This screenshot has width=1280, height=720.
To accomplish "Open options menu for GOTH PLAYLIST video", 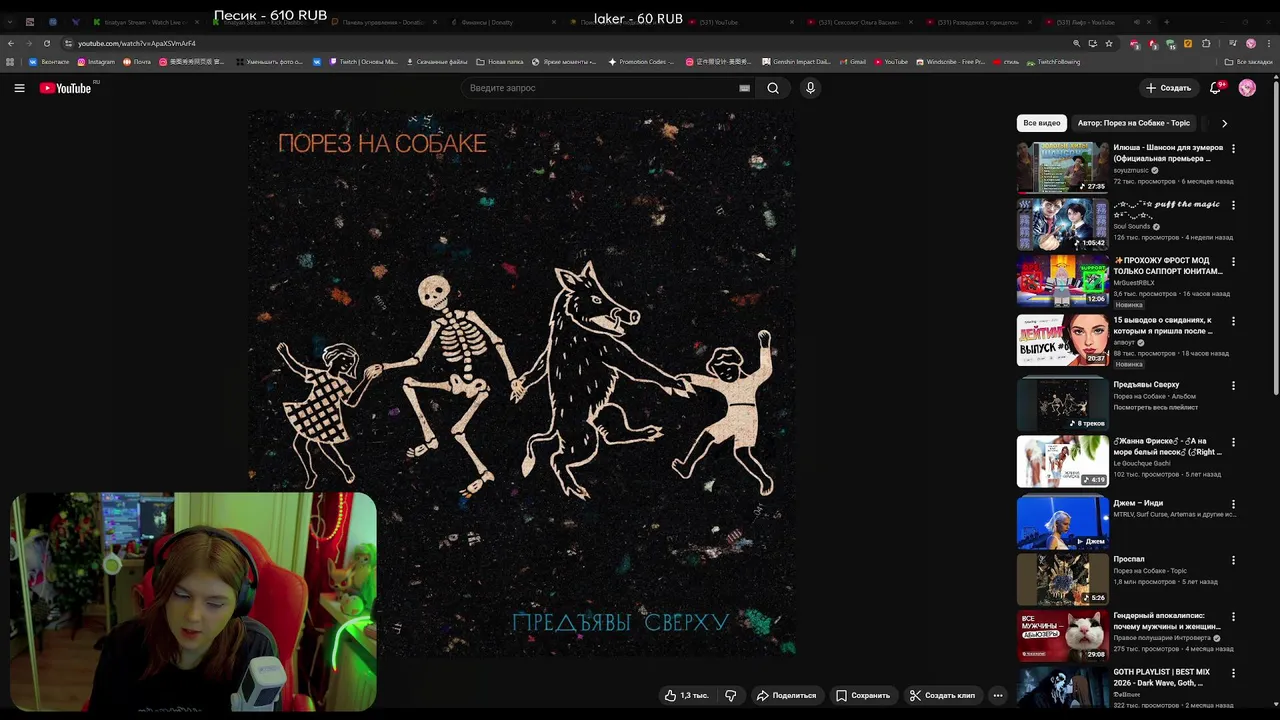I will click(1233, 673).
